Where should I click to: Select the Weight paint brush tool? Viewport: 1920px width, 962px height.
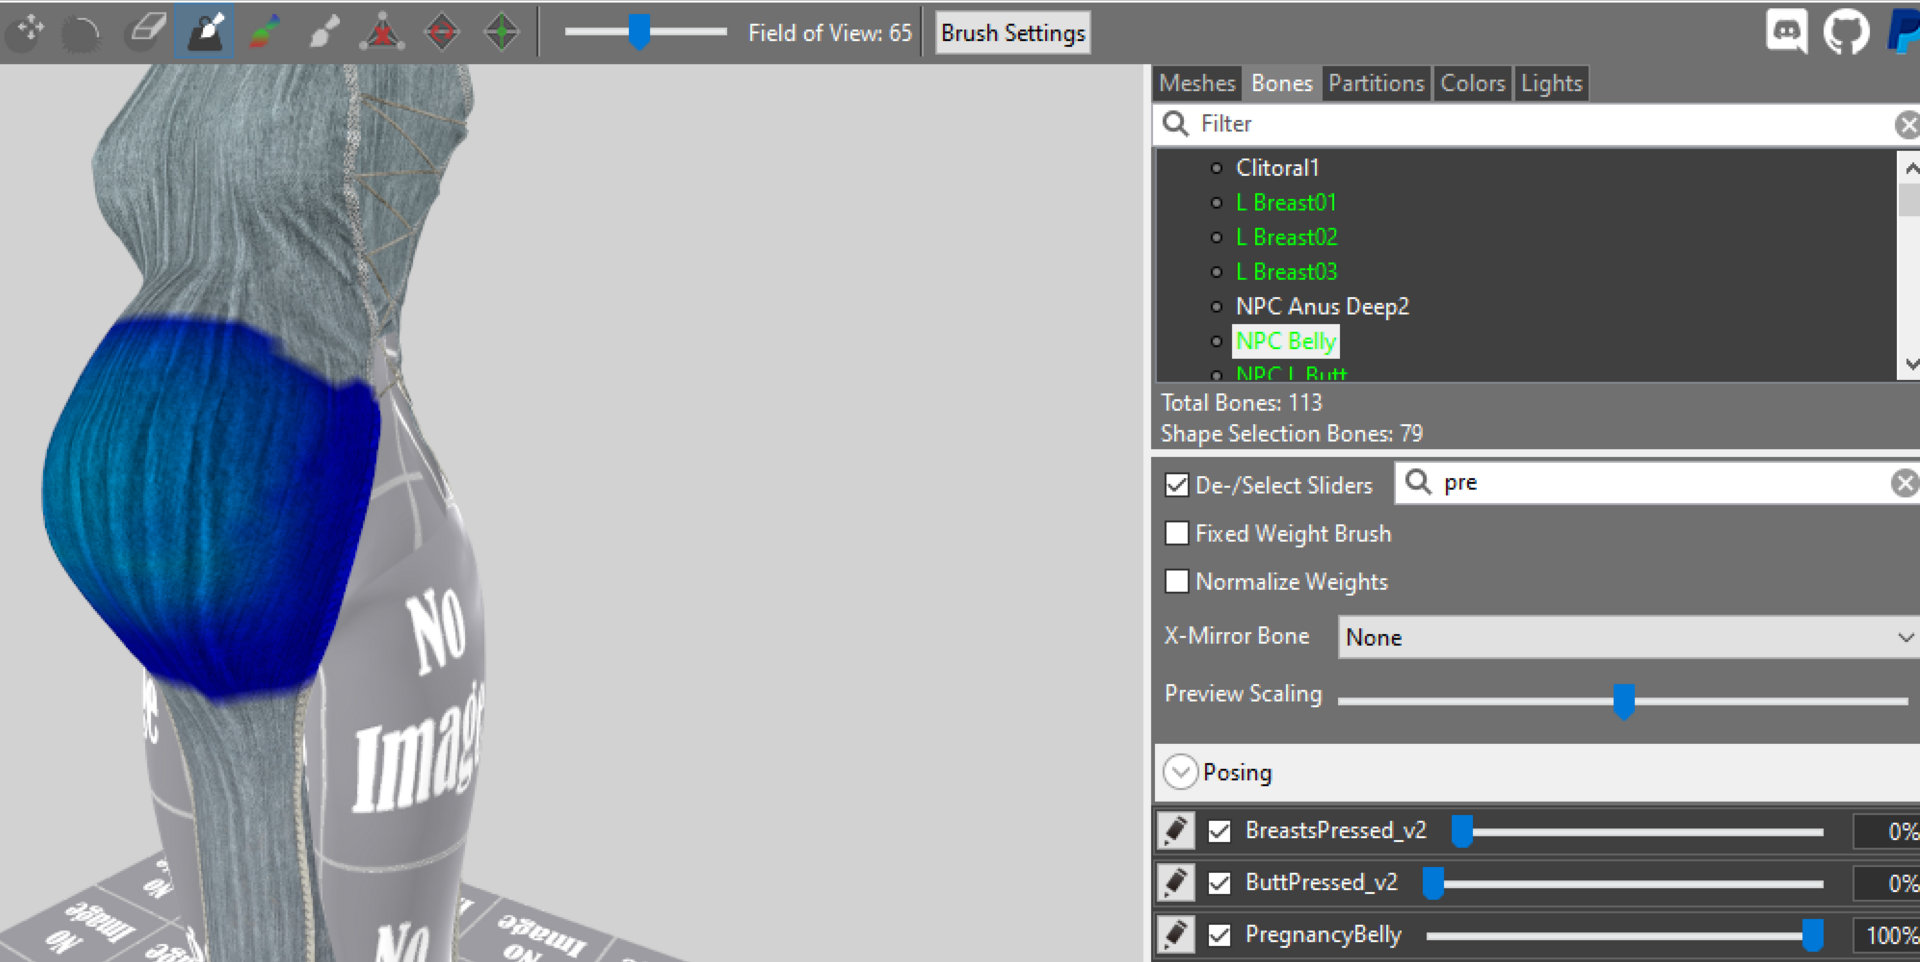pos(204,31)
